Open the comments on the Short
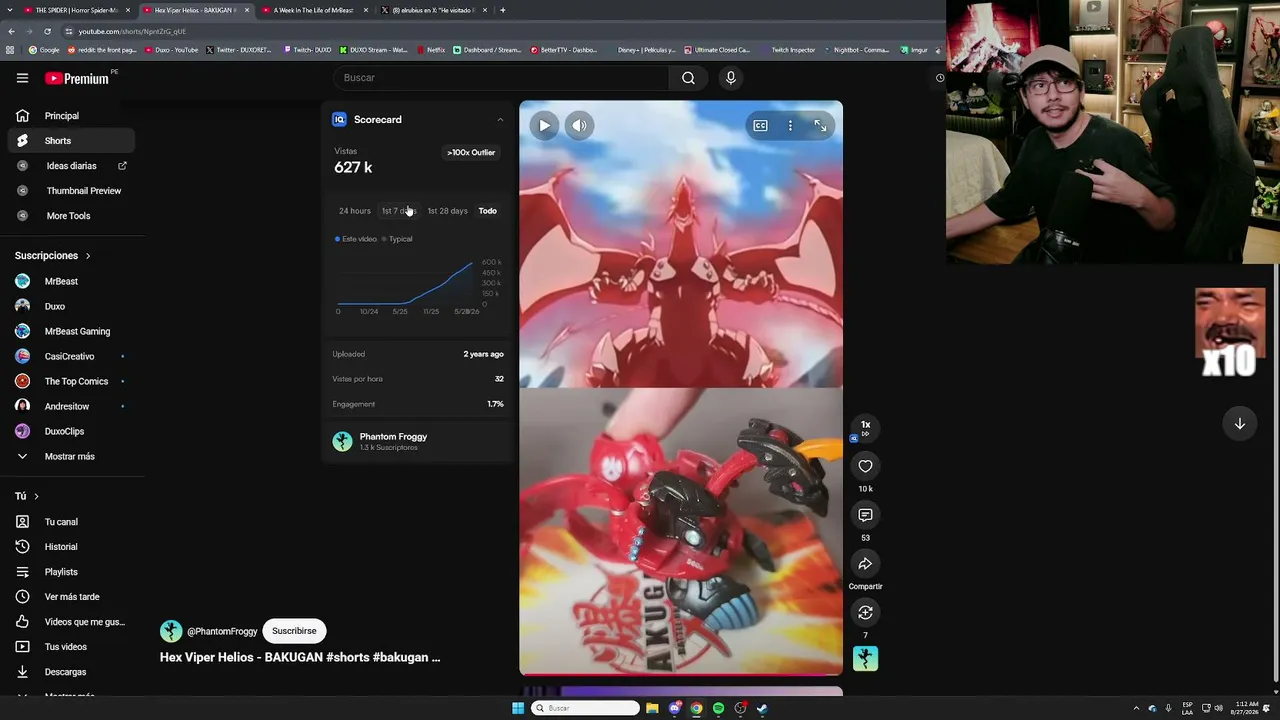The width and height of the screenshot is (1280, 720). 866,515
